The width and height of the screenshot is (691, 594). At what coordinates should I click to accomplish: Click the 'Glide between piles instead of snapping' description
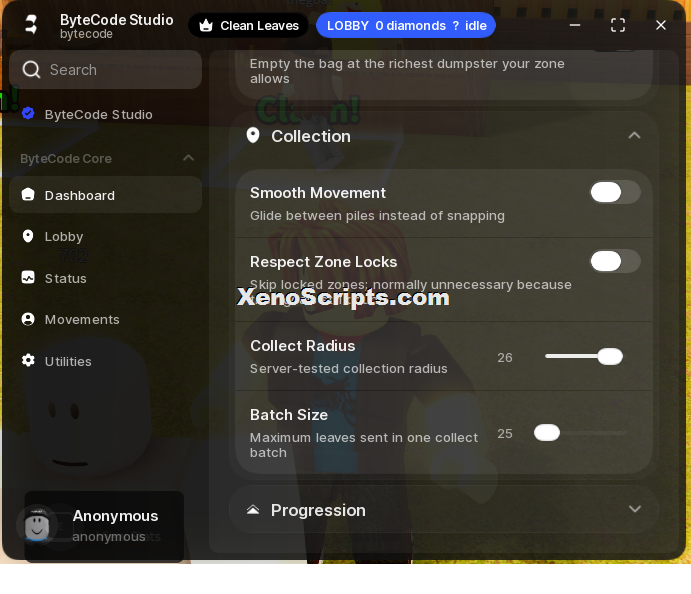coord(377,215)
